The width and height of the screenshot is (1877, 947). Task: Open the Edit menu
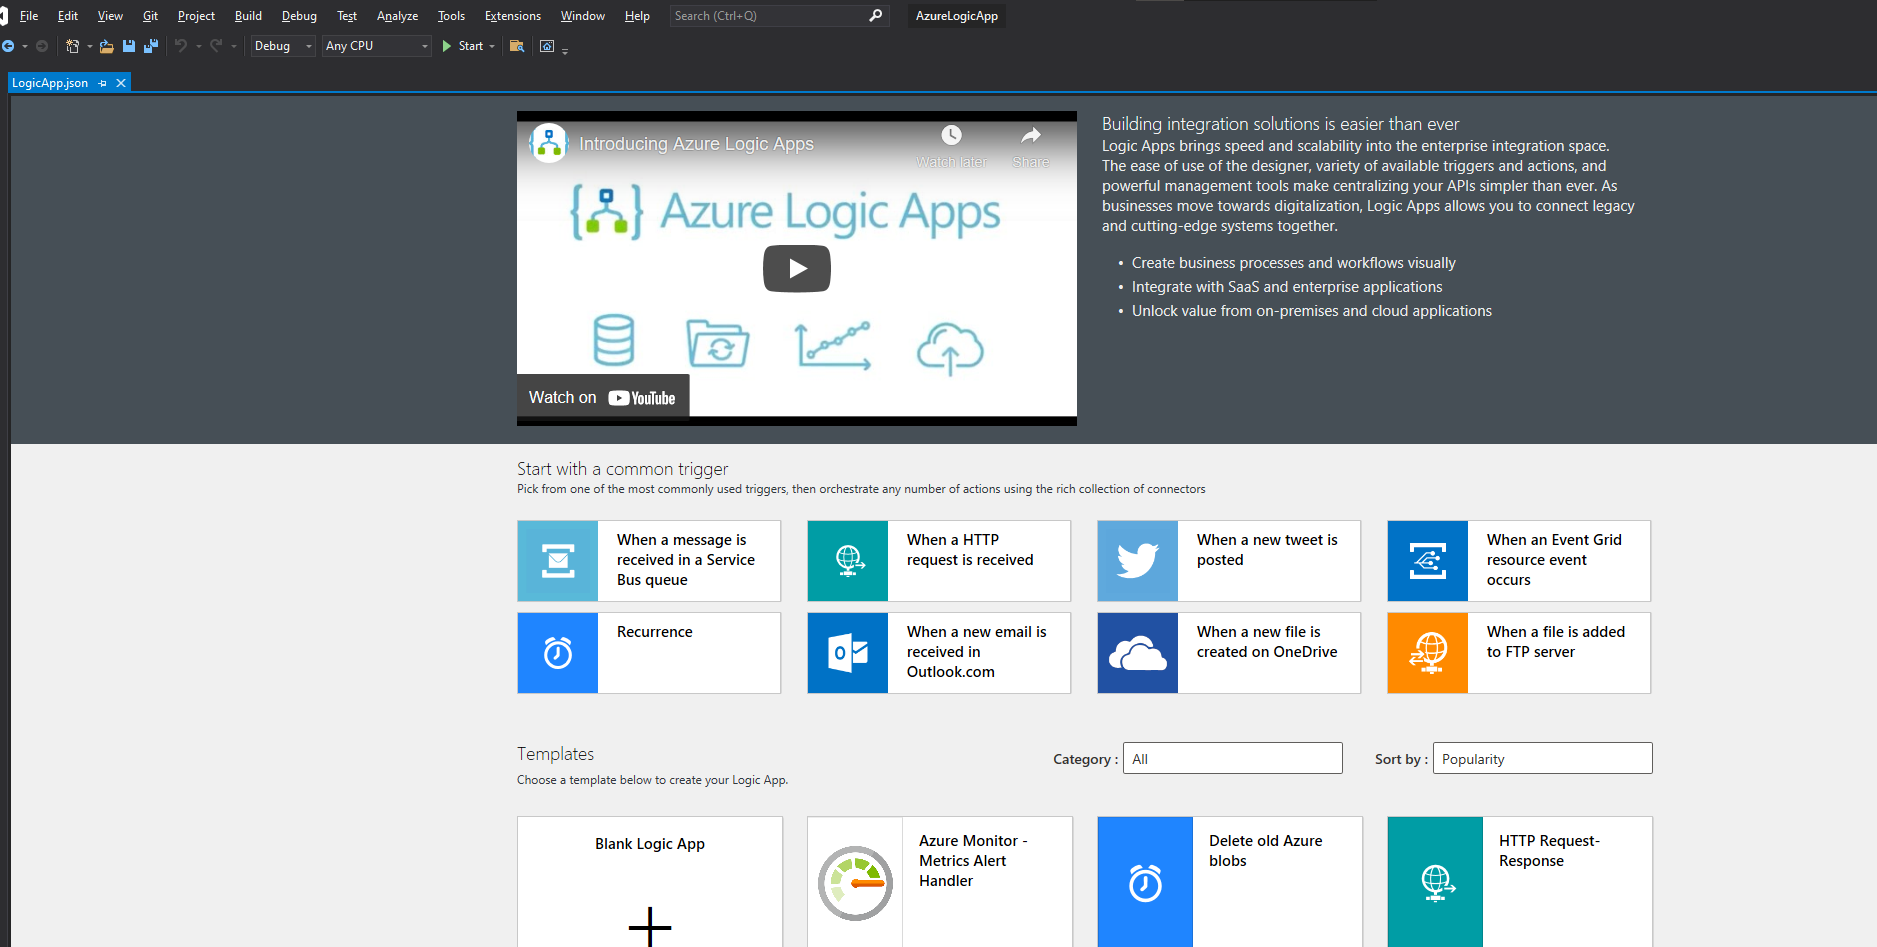click(68, 16)
